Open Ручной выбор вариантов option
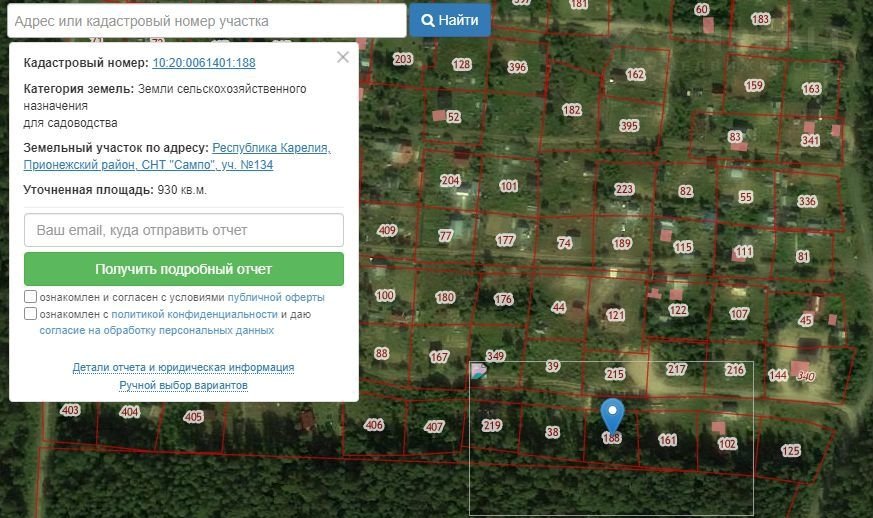The width and height of the screenshot is (873, 518). pyautogui.click(x=183, y=385)
